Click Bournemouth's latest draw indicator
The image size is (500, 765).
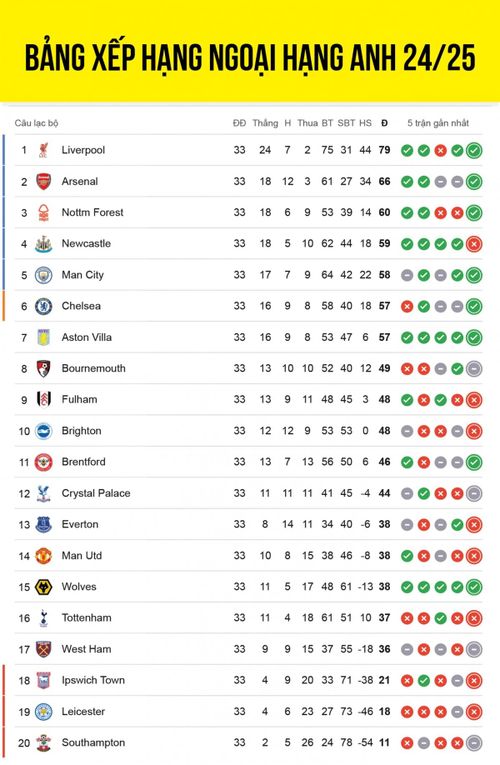tap(474, 368)
